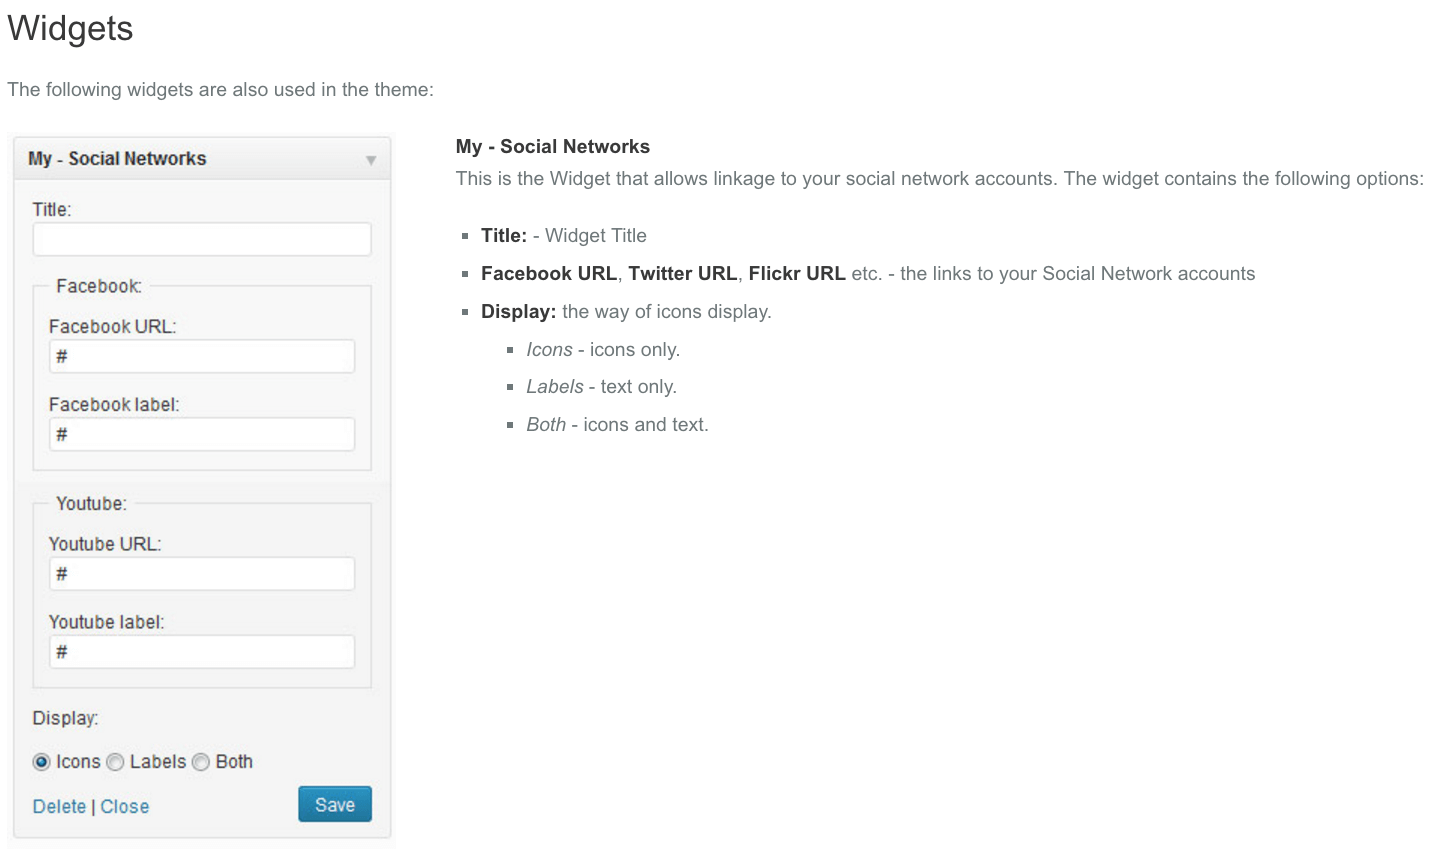The image size is (1430, 855).
Task: Click the Youtube fieldset legend
Action: 91,504
